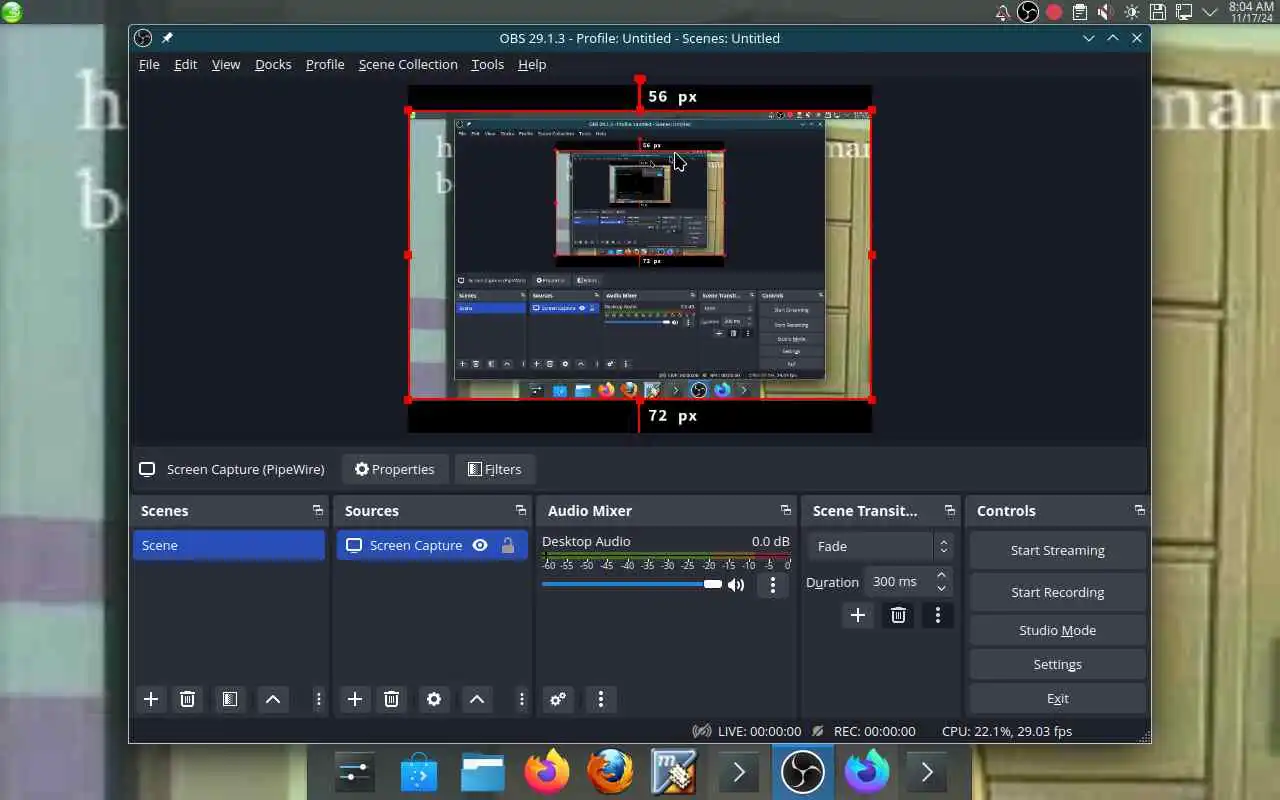Click the streaming status icon beside LIVE
The image size is (1280, 800).
[702, 731]
